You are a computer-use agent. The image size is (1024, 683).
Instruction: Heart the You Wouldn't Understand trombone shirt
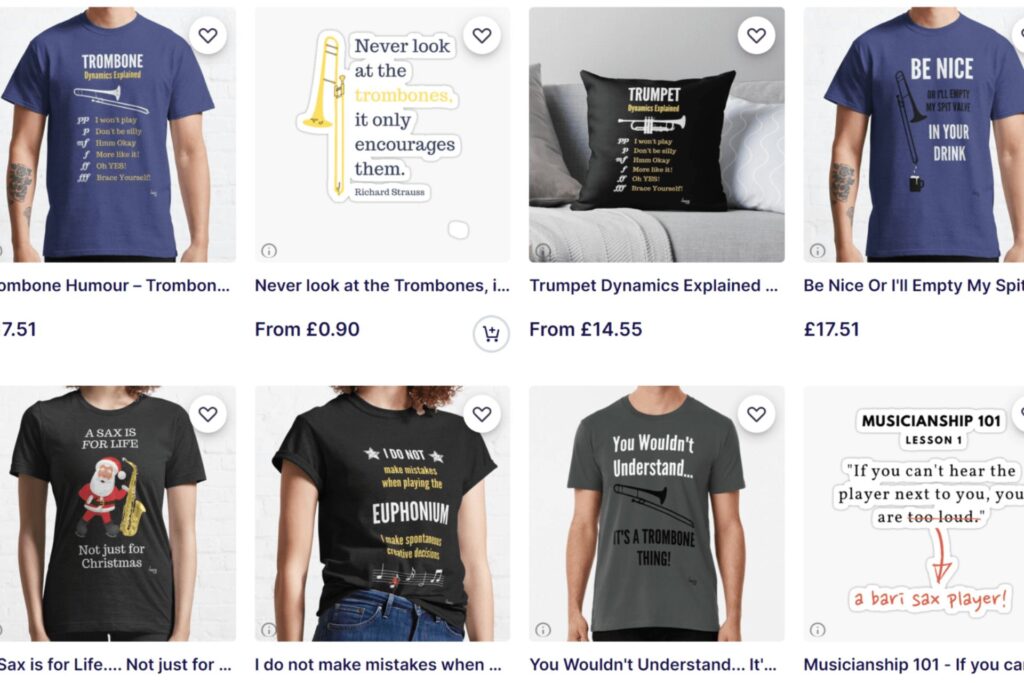[x=756, y=414]
